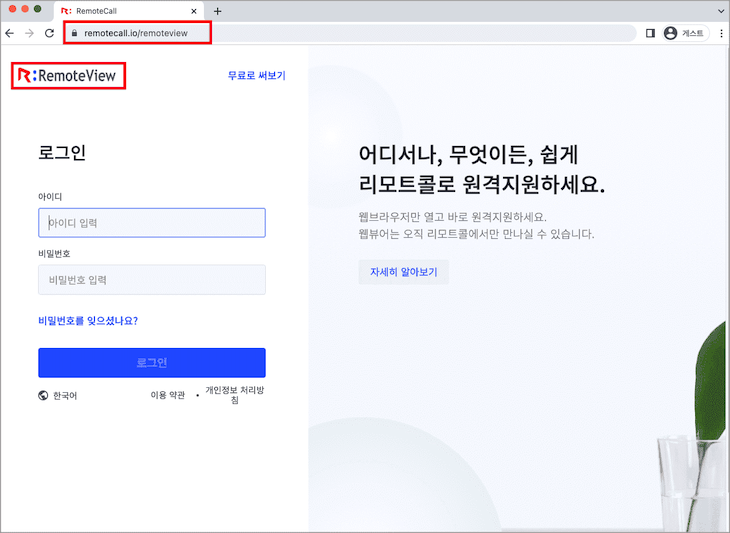Open 비밀번호를 잊으셨나요? link
730x533 pixels.
pyautogui.click(x=88, y=321)
